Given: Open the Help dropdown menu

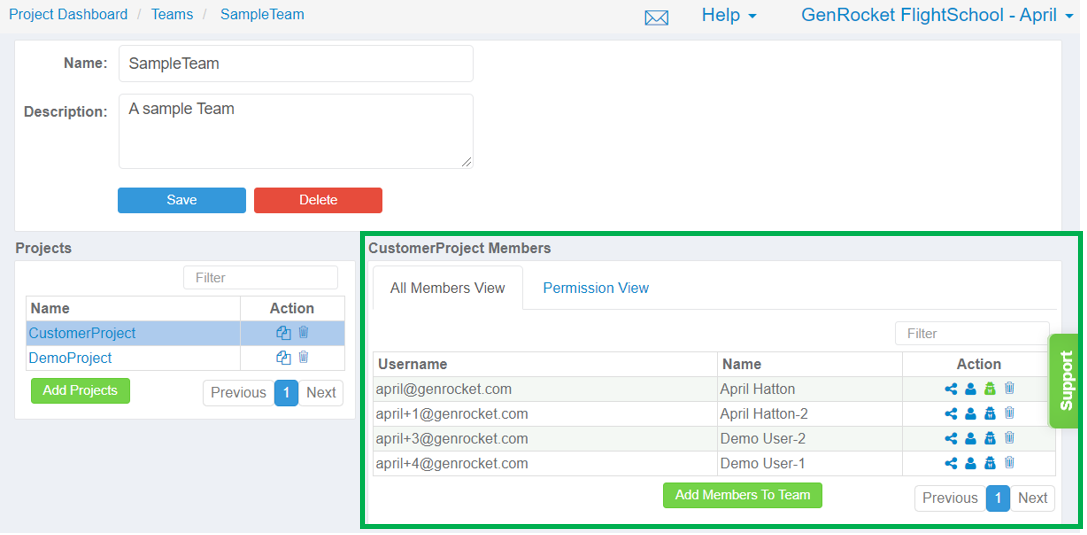Looking at the screenshot, I should point(729,15).
